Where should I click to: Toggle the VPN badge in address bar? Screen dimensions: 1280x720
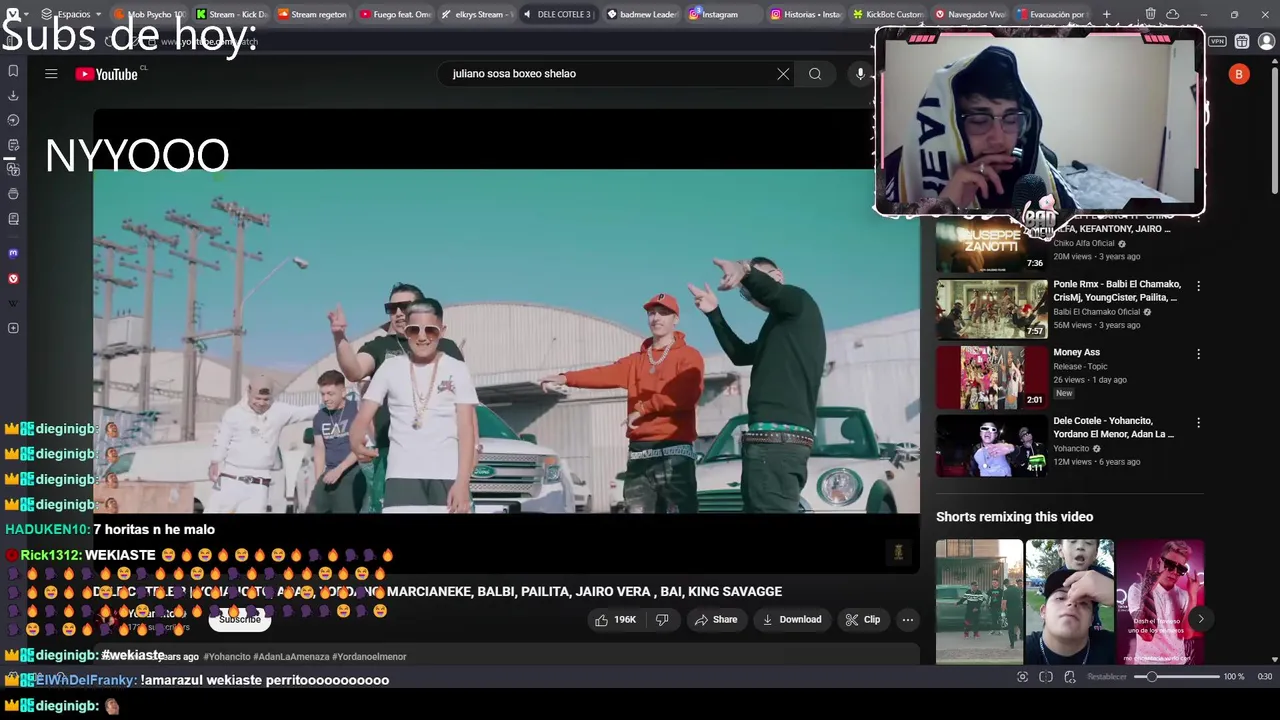(1217, 42)
